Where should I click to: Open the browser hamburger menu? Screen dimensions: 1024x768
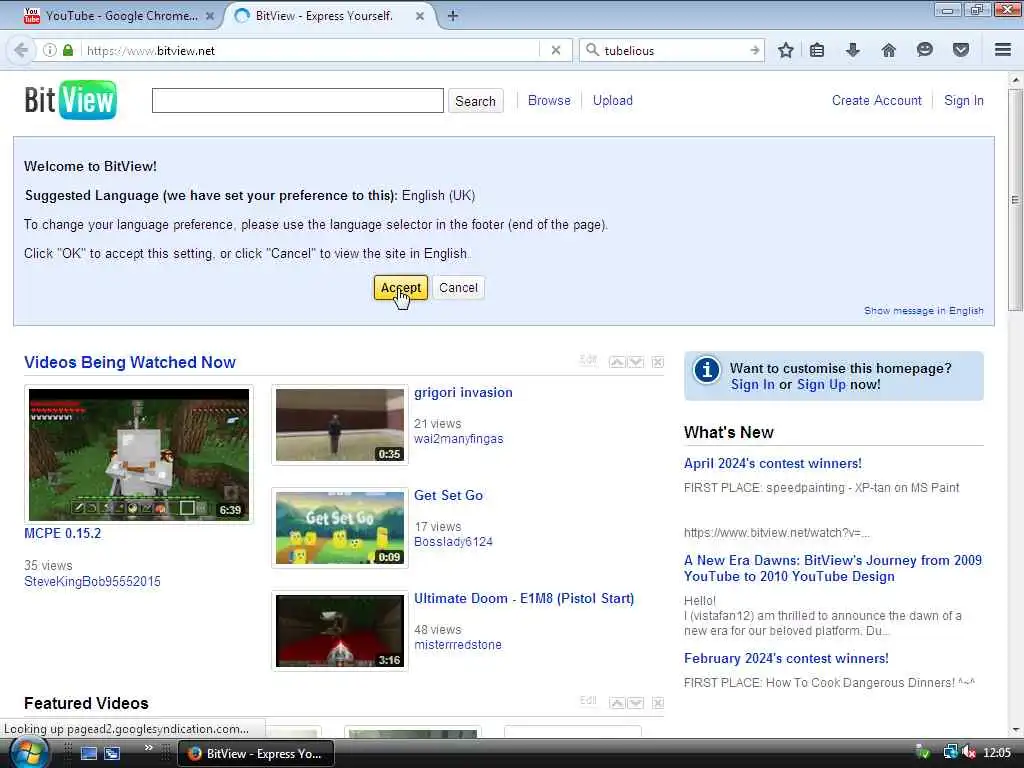1003,50
